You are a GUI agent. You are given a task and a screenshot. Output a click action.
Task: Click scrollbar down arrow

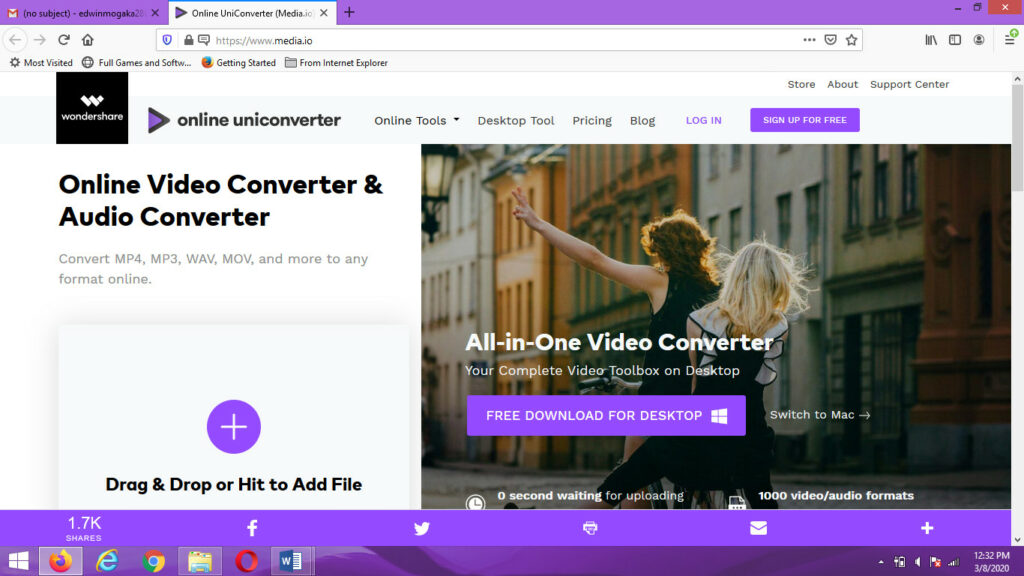[x=1017, y=540]
